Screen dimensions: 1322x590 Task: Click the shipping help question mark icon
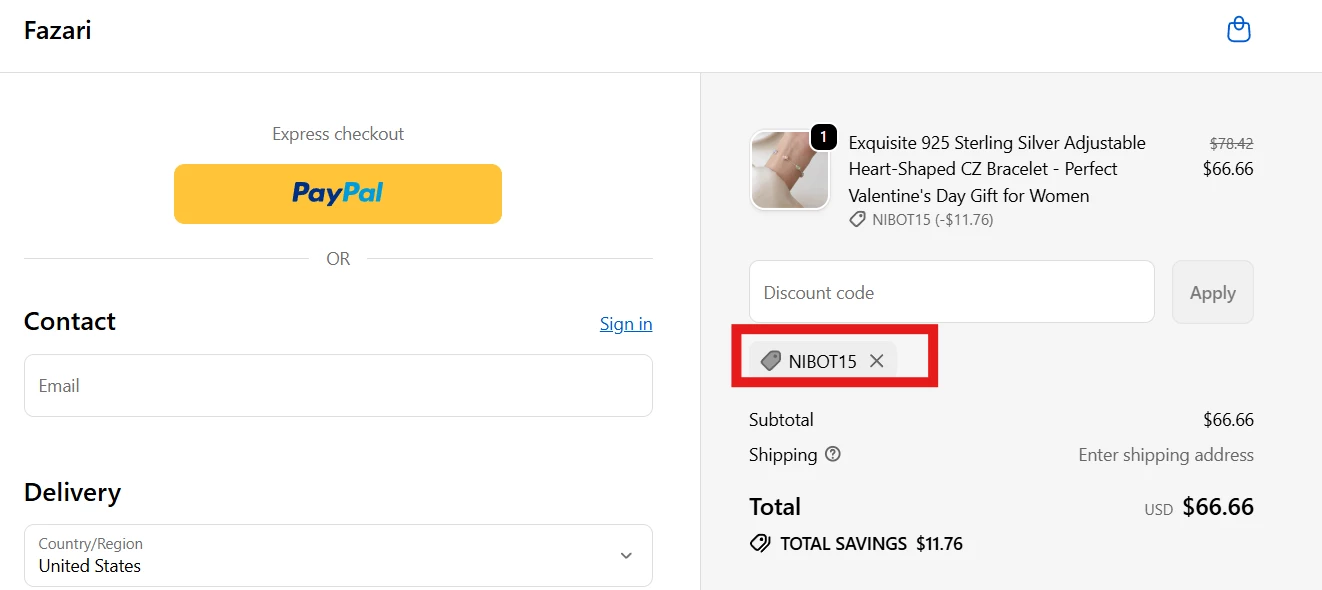click(x=834, y=455)
